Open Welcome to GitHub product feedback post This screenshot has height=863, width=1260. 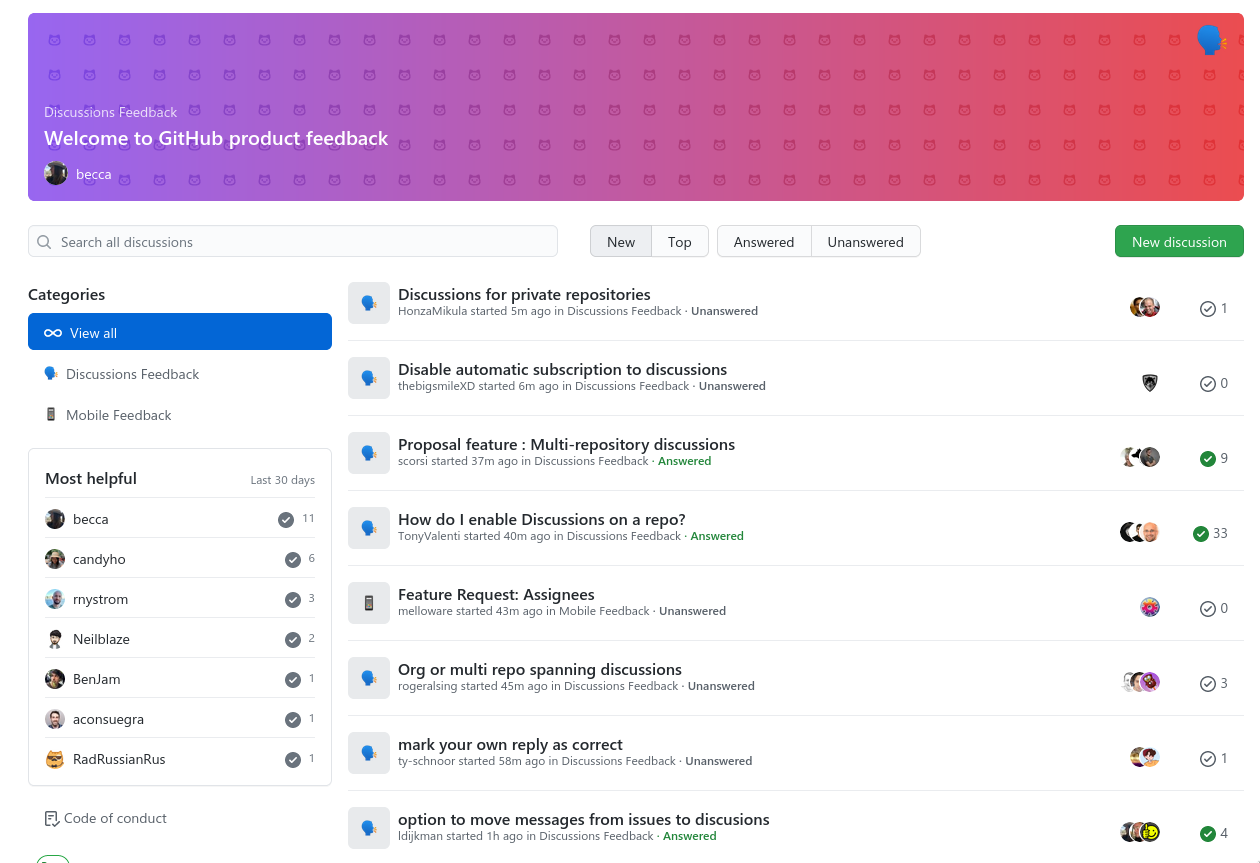[x=216, y=139]
